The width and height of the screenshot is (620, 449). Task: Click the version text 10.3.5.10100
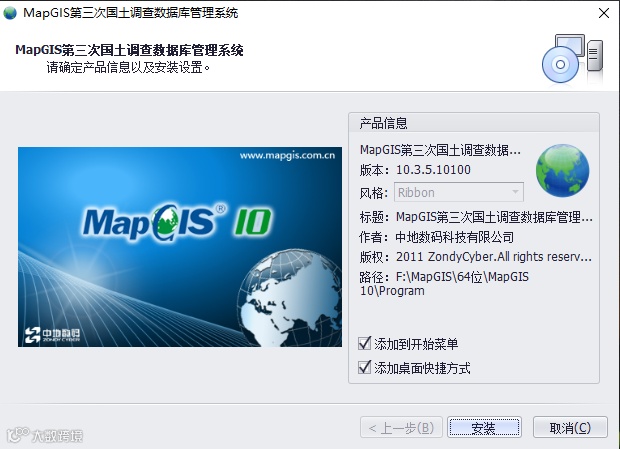coord(433,170)
